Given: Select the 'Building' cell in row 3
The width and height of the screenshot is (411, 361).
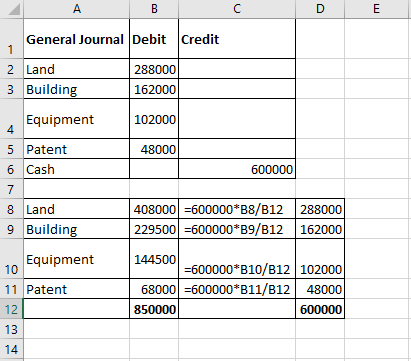Looking at the screenshot, I should [x=77, y=89].
